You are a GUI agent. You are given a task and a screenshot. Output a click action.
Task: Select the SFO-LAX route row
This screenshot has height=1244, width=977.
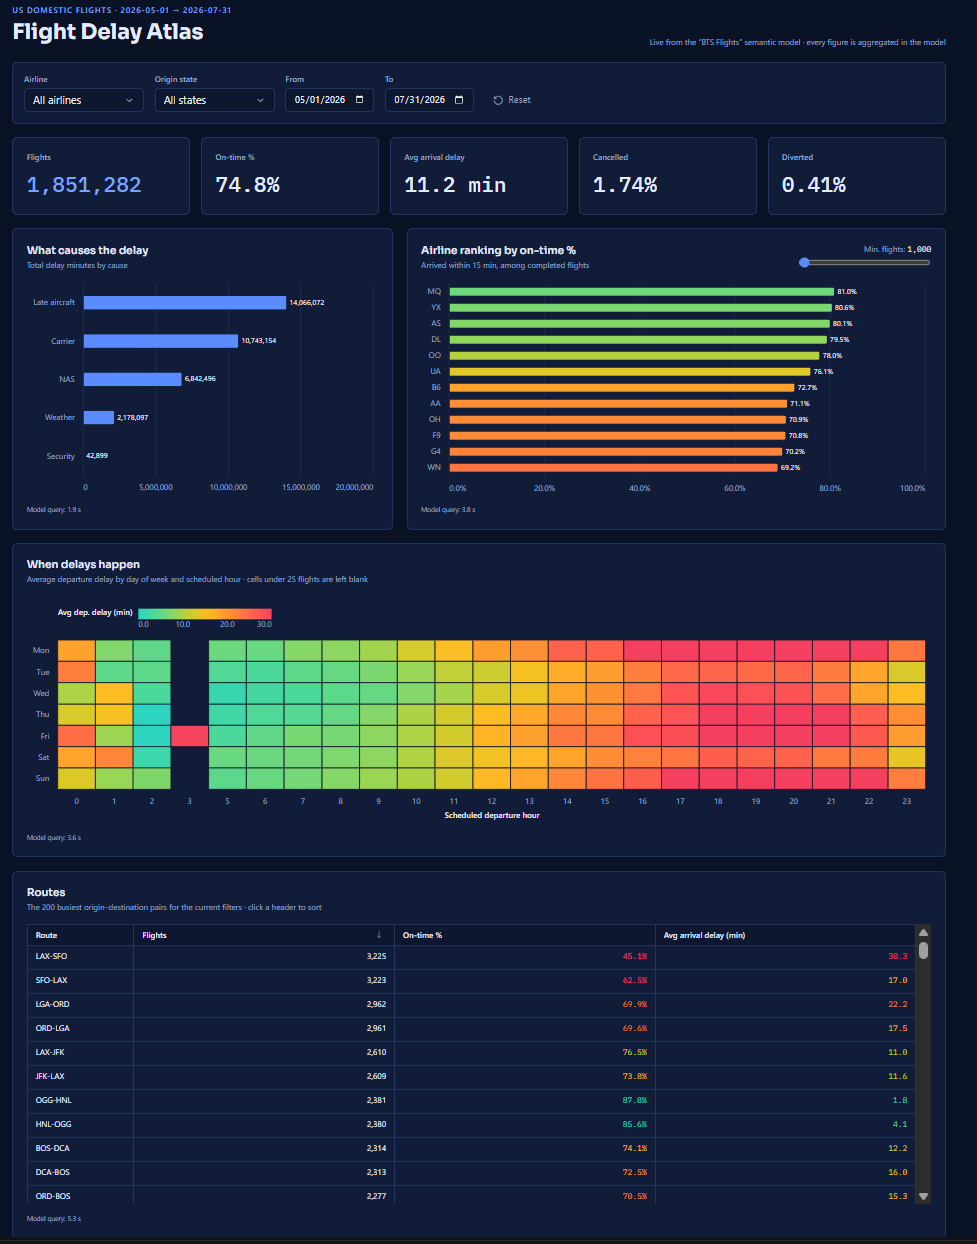click(471, 981)
